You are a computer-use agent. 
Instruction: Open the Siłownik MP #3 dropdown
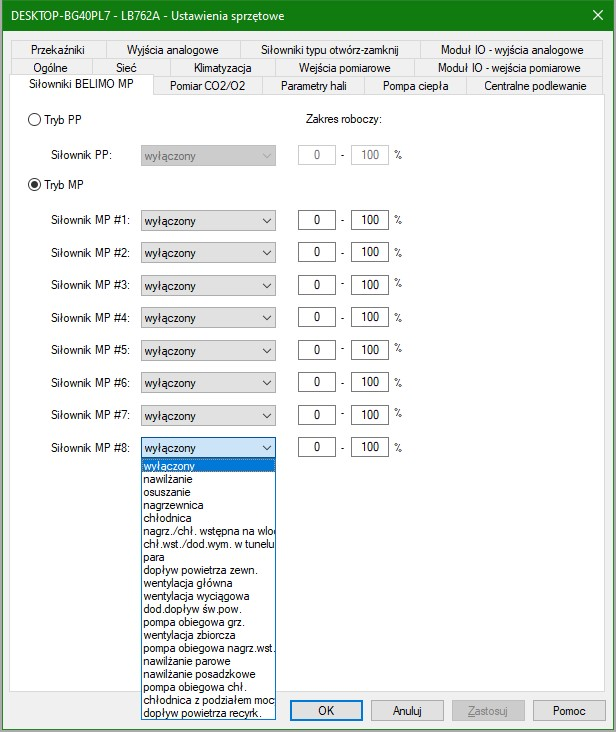coord(208,286)
